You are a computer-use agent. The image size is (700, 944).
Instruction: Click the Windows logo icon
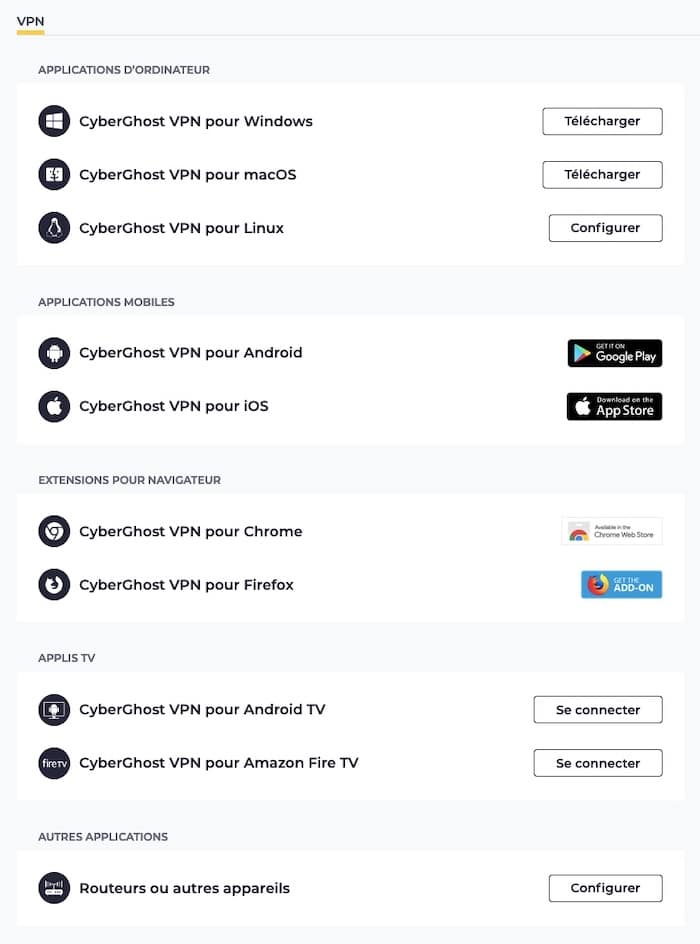point(54,121)
